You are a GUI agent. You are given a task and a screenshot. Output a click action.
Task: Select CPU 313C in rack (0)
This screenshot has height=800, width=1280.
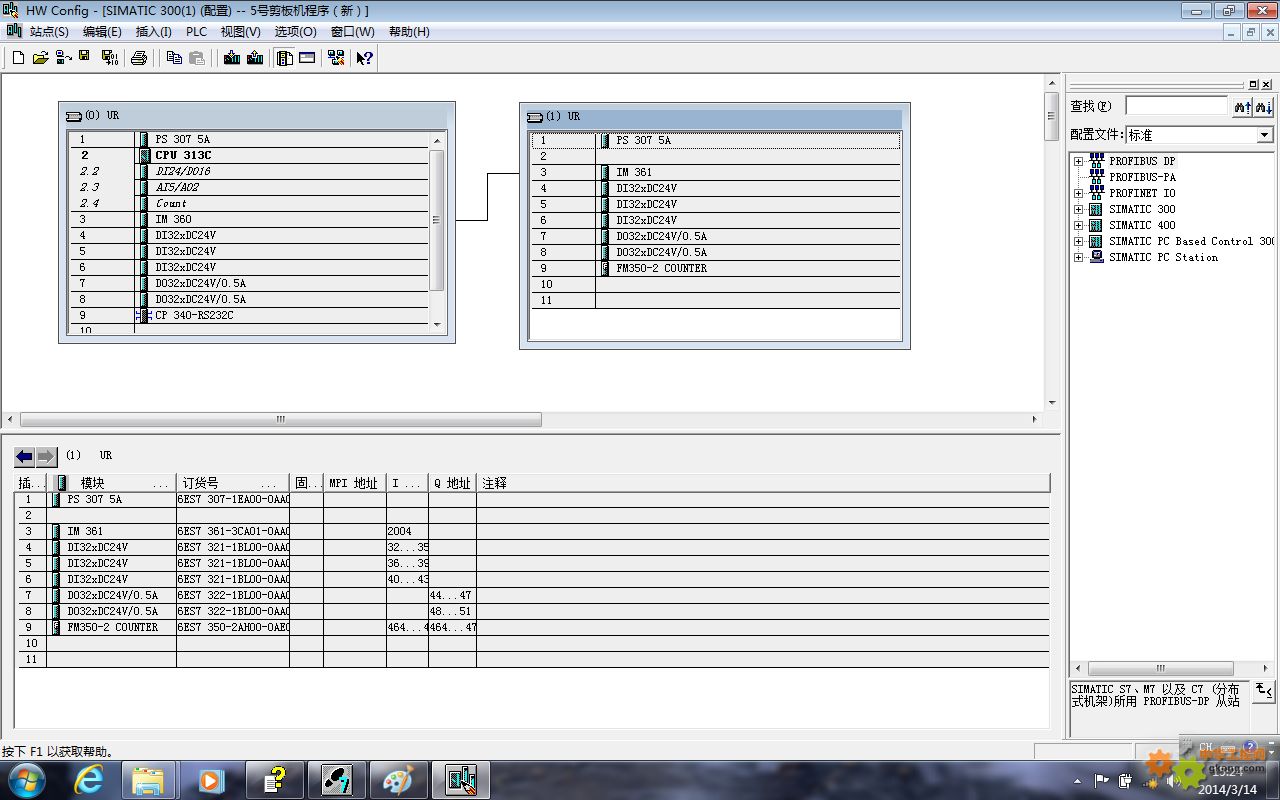(x=183, y=155)
